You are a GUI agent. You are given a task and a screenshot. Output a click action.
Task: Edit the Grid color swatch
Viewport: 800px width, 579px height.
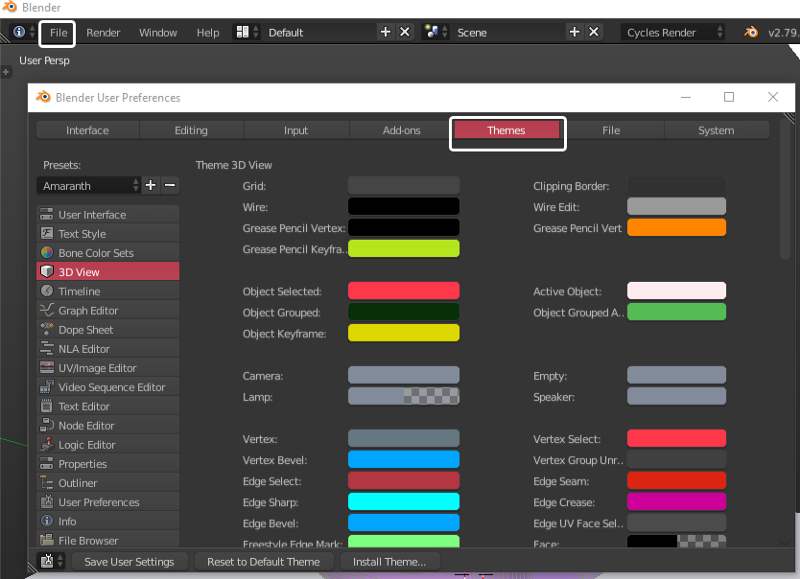[x=404, y=186]
